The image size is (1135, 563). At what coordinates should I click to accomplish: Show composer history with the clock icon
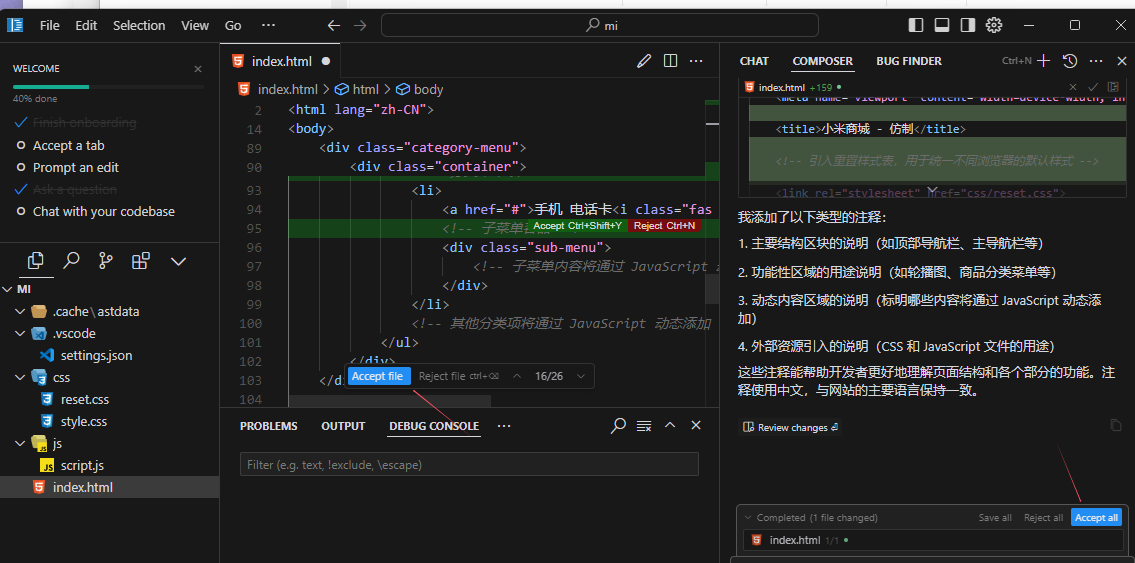(x=1070, y=61)
